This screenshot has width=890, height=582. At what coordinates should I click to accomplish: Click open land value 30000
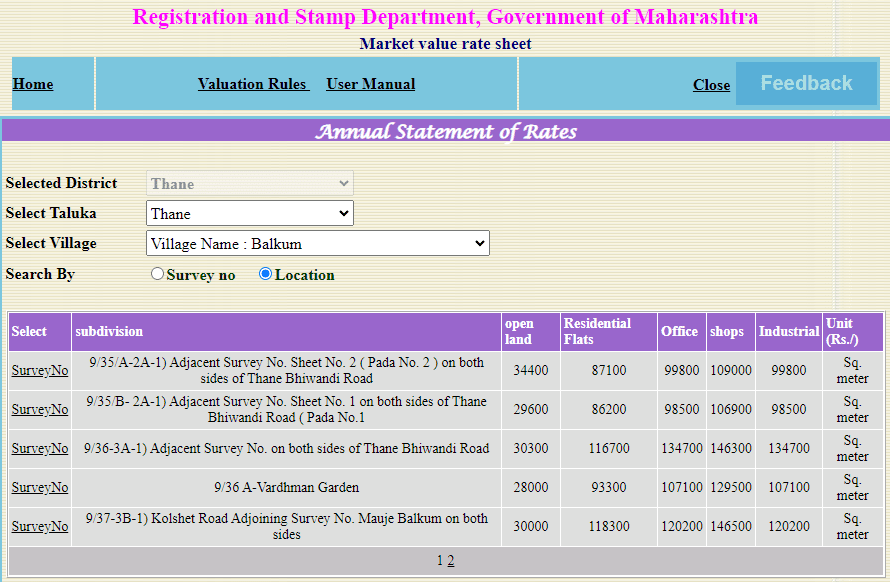coord(531,526)
